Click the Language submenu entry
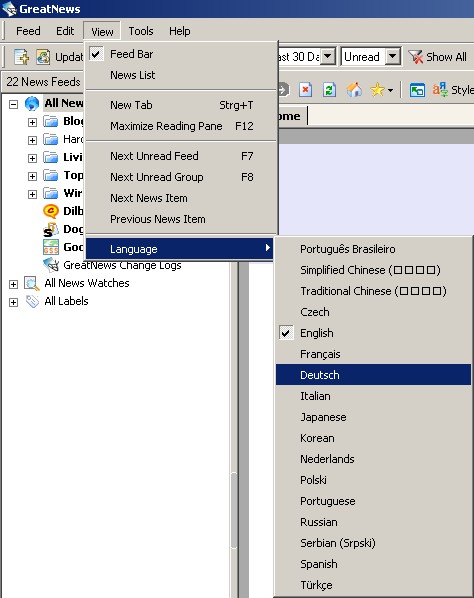 point(179,249)
